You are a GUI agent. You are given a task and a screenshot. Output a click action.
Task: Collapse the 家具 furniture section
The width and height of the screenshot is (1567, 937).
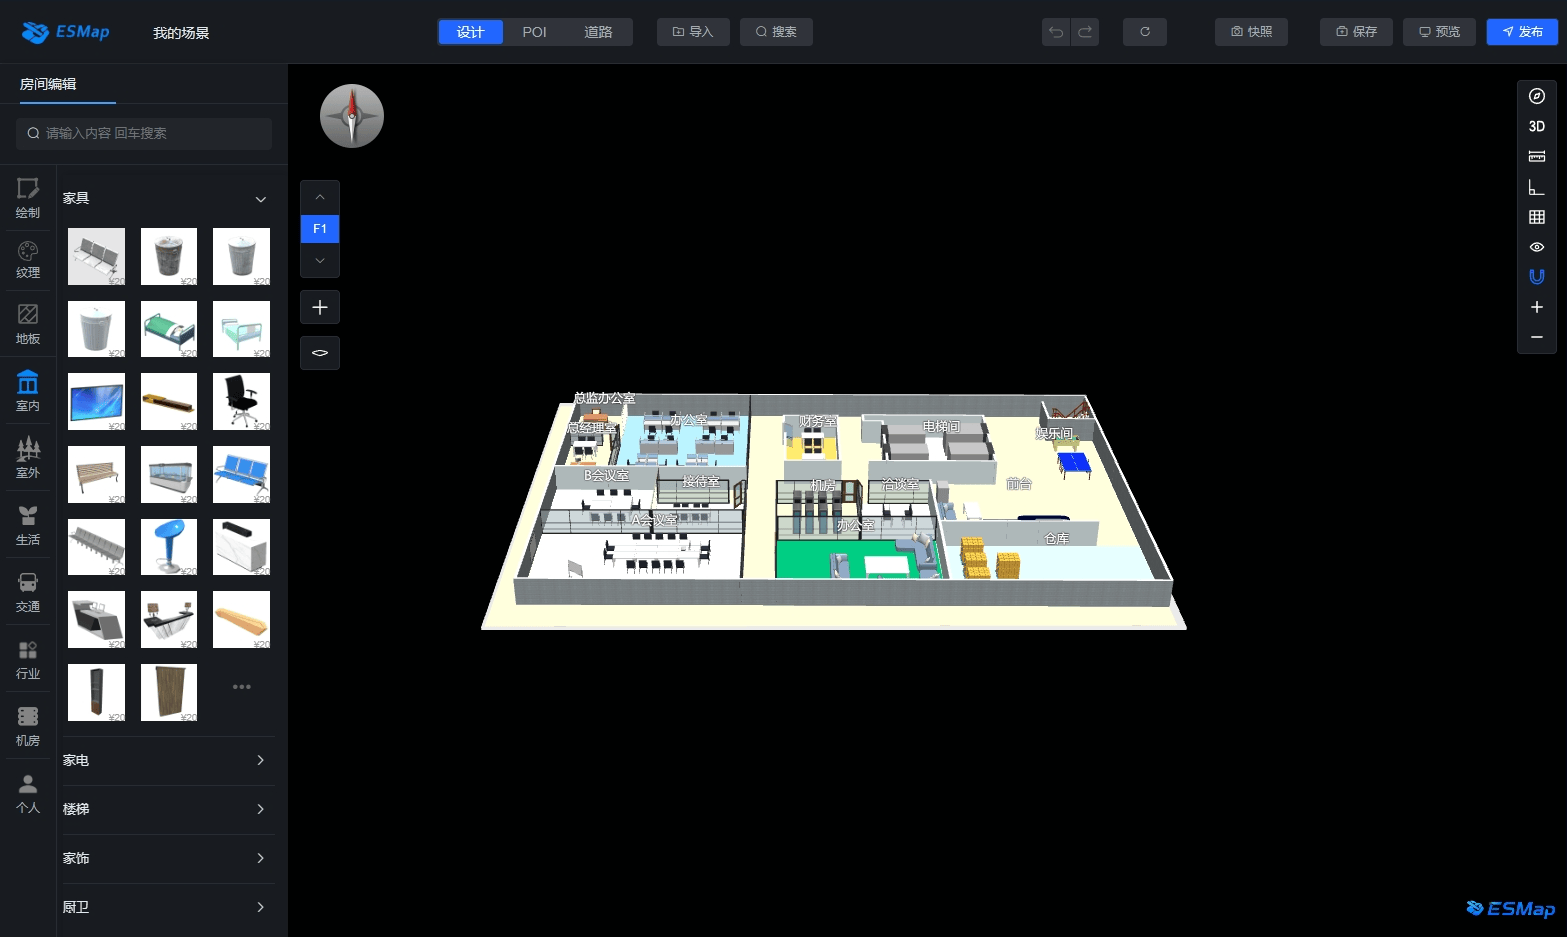click(x=261, y=199)
